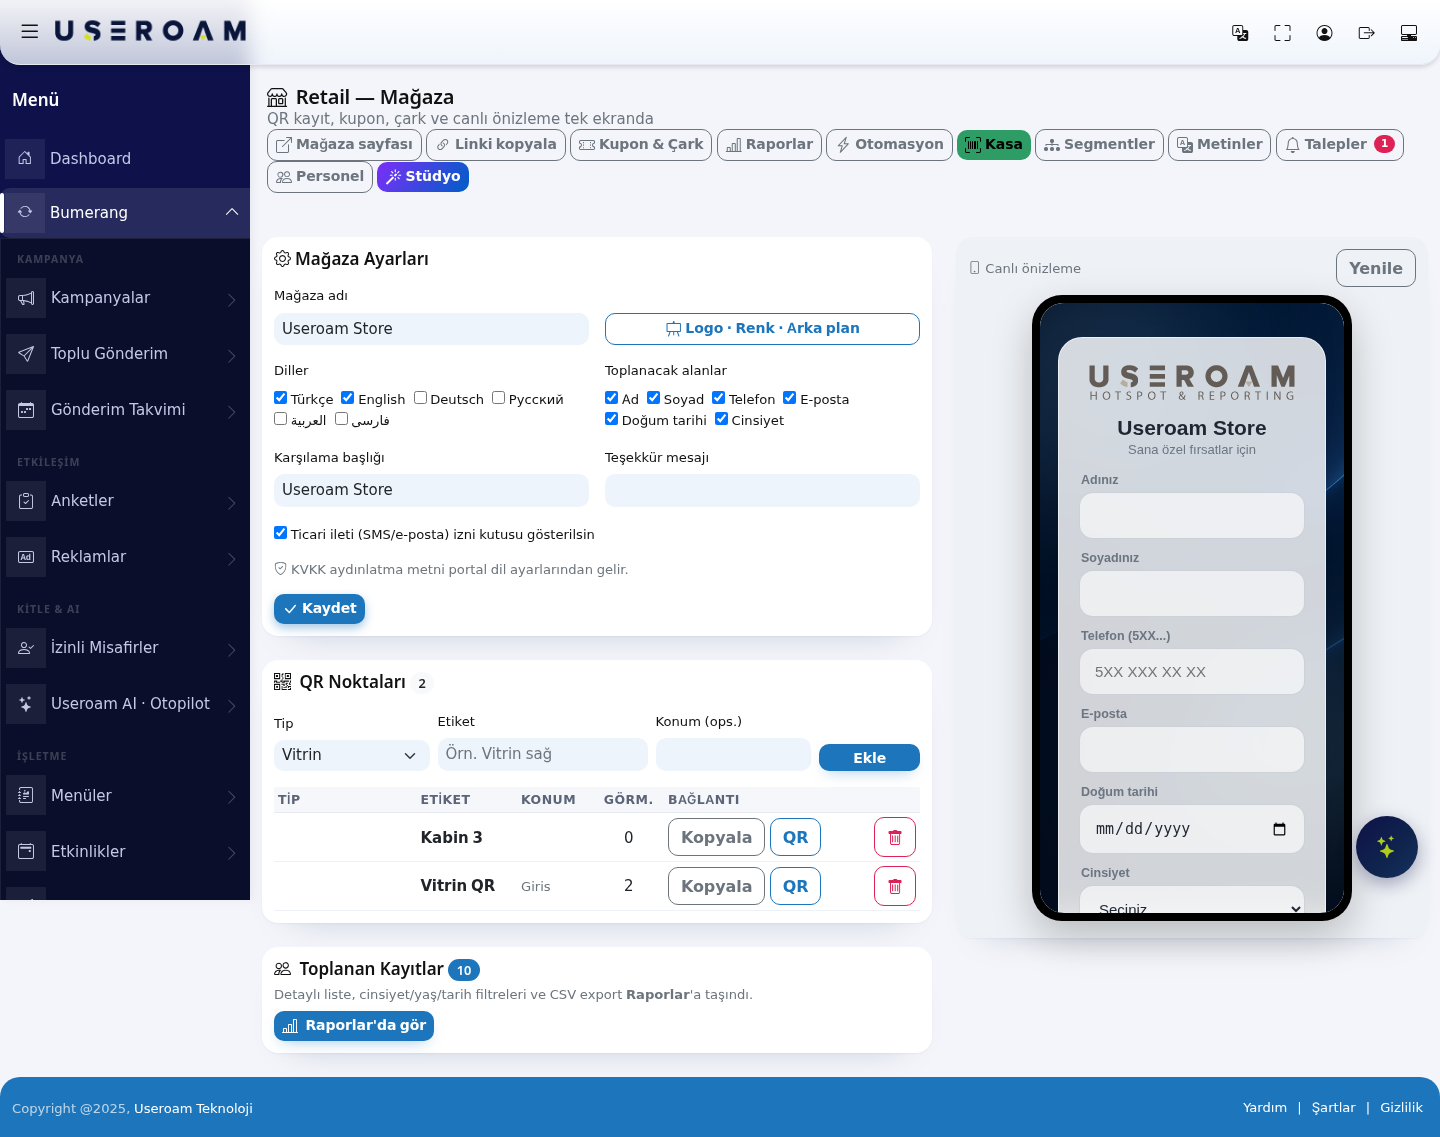Viewport: 1440px width, 1137px height.
Task: Open the Tip dropdown showing Vitrin
Action: (351, 755)
